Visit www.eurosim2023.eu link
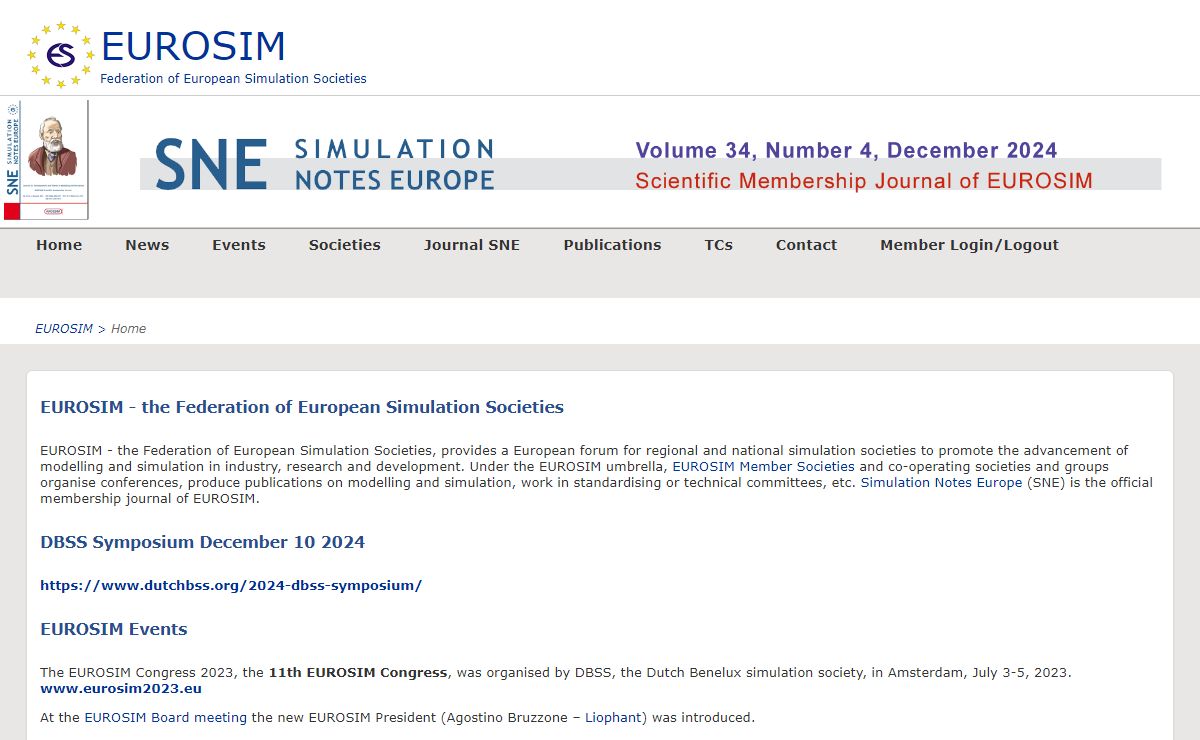 coord(121,688)
